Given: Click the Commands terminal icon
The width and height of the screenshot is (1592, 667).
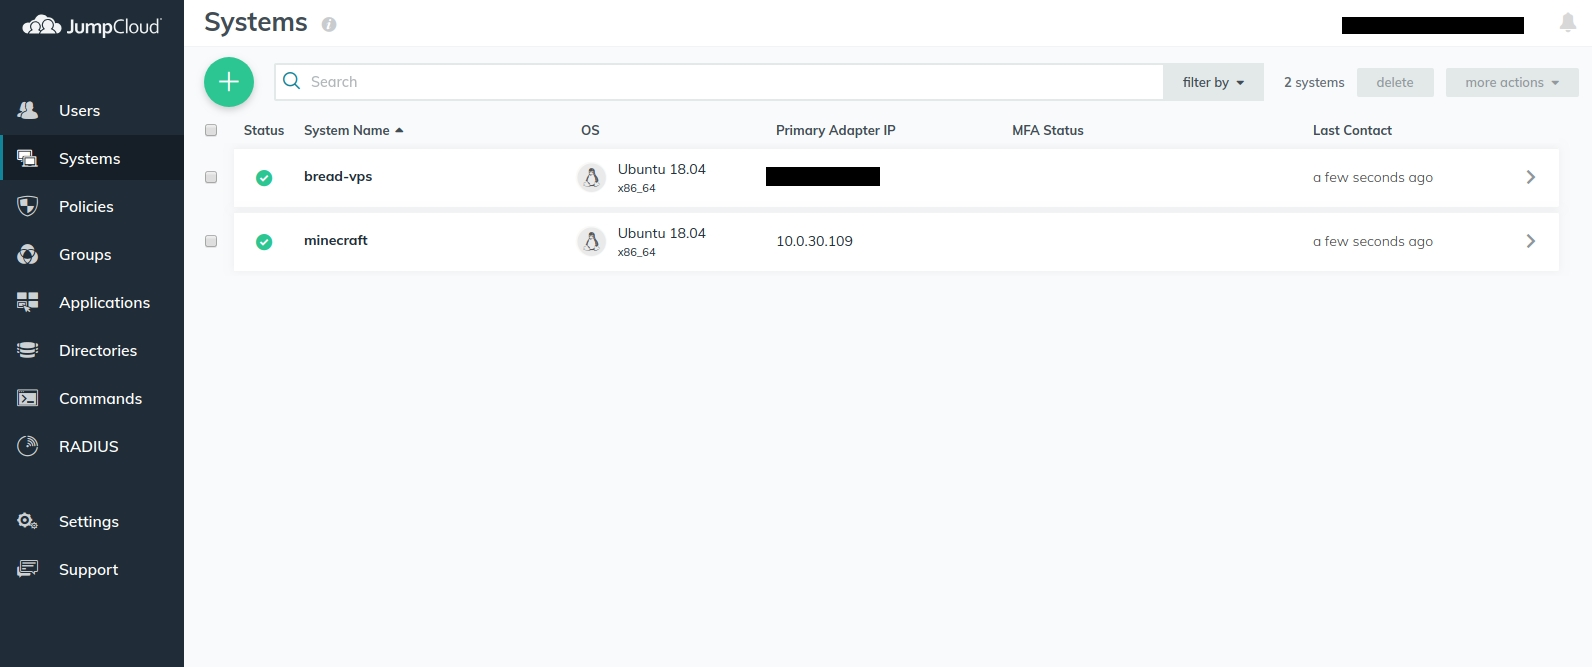Looking at the screenshot, I should (x=28, y=398).
